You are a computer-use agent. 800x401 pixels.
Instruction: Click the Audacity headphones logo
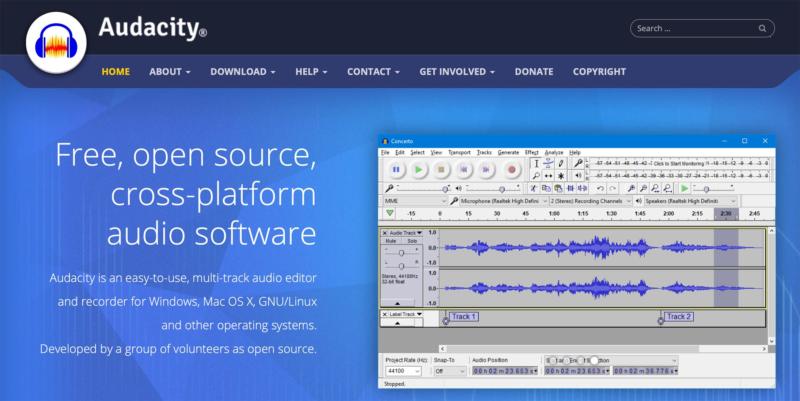tap(56, 43)
